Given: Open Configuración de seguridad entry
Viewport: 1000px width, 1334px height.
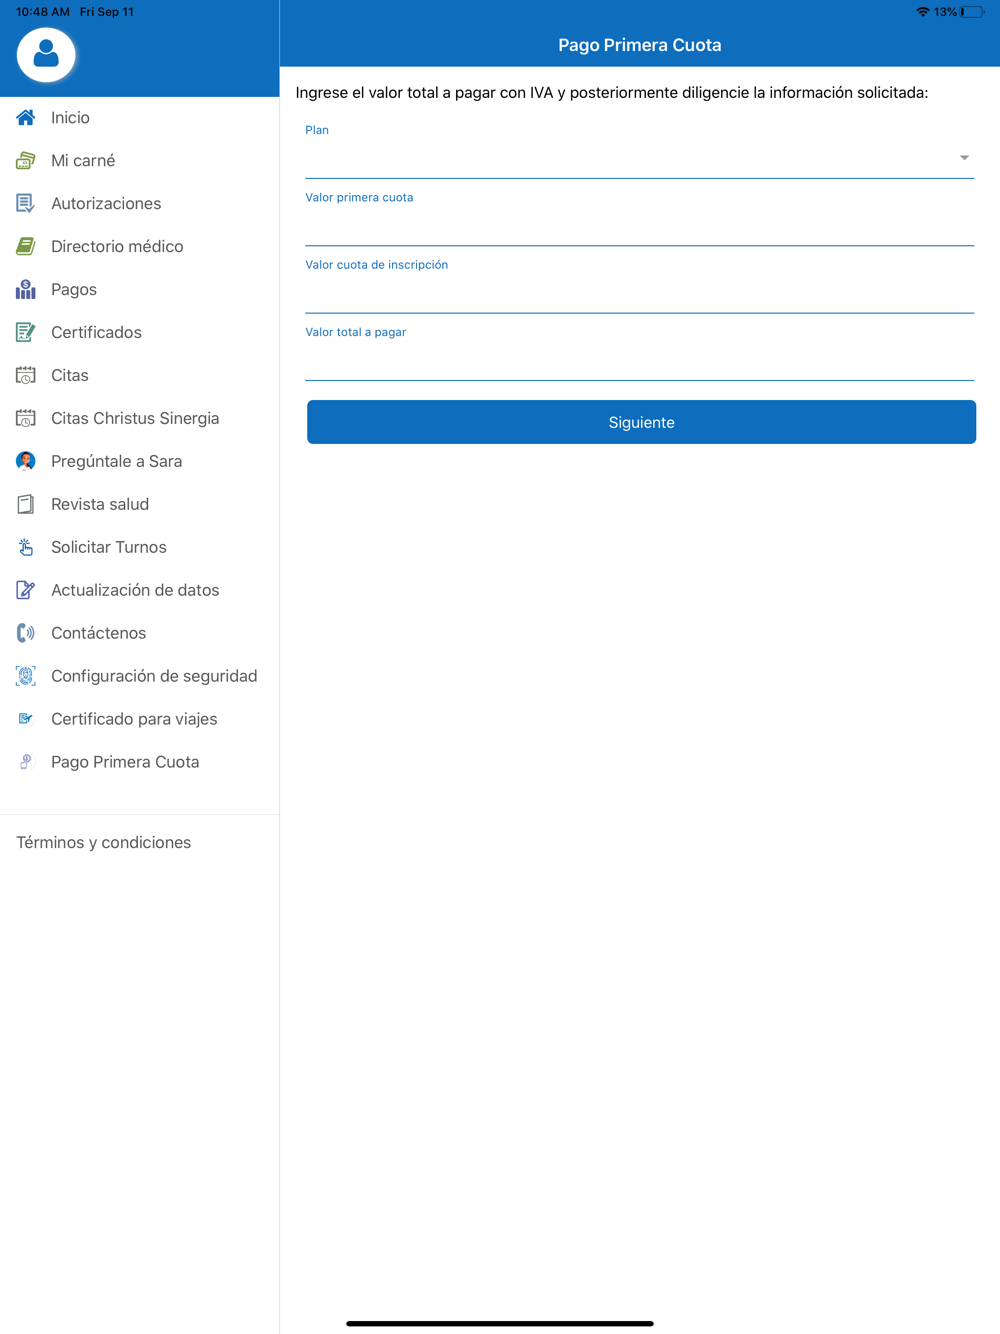Looking at the screenshot, I should coord(139,676).
